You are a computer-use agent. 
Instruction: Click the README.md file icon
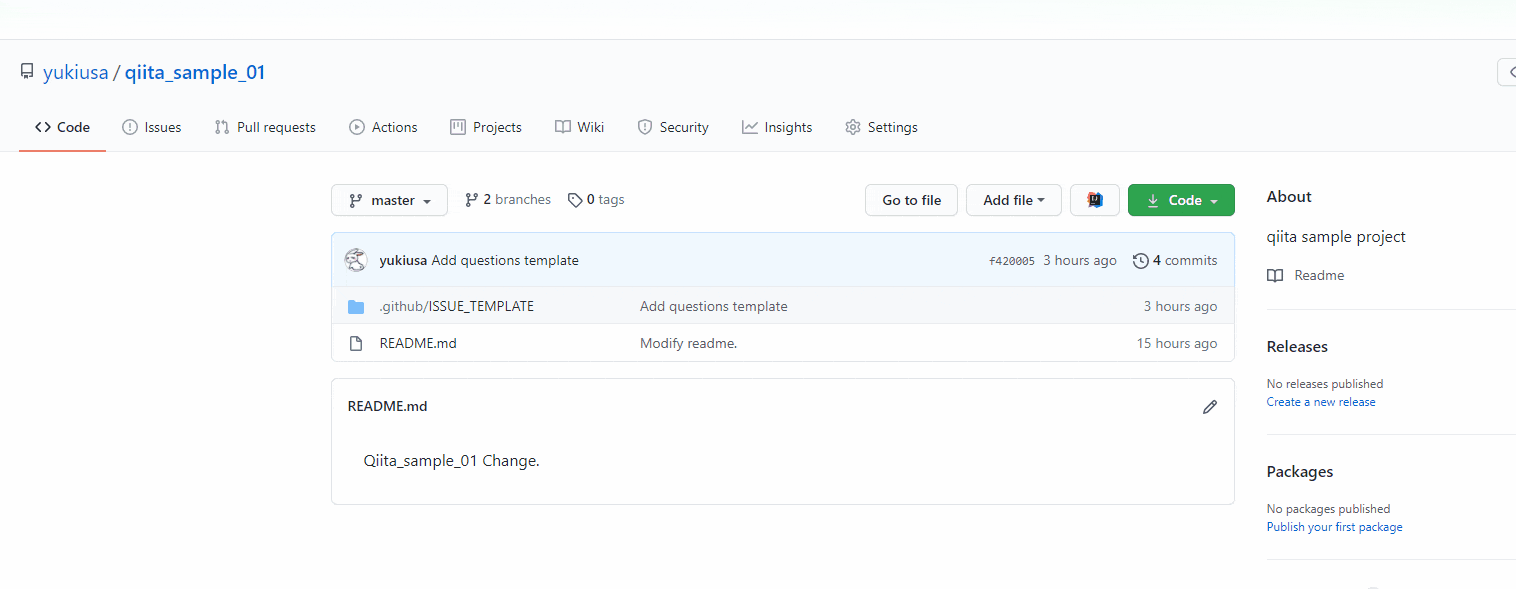(x=356, y=342)
